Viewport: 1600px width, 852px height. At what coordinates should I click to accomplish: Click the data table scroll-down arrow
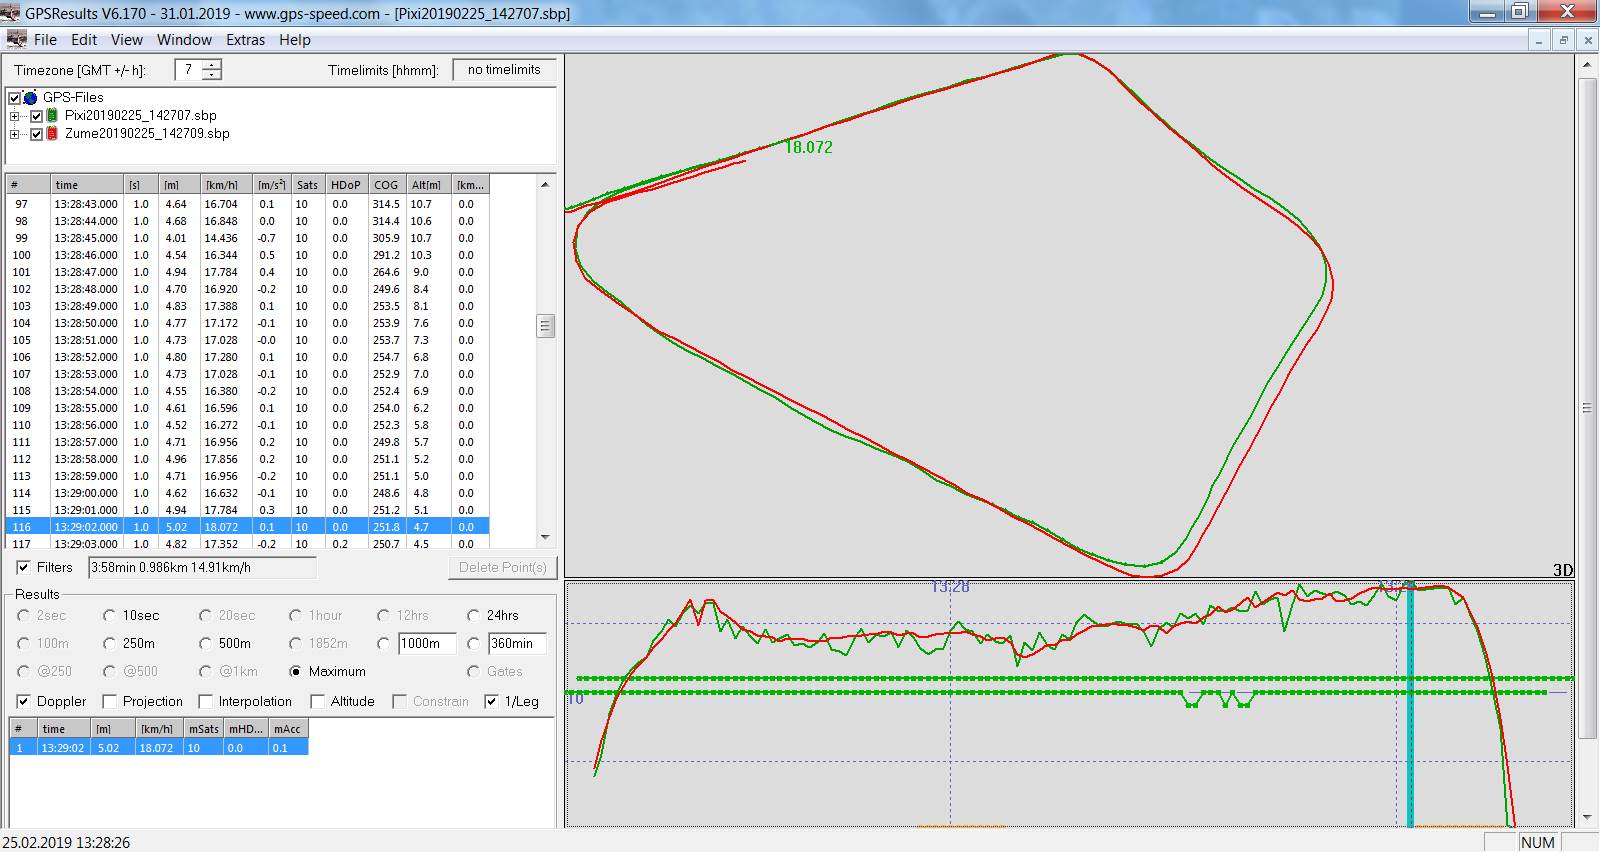(x=545, y=537)
